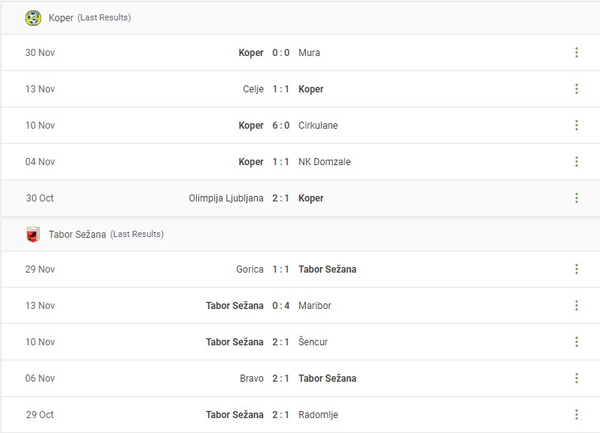Open options for Tabor Sežana vs Radomlje match
This screenshot has height=433, width=600.
click(x=576, y=414)
